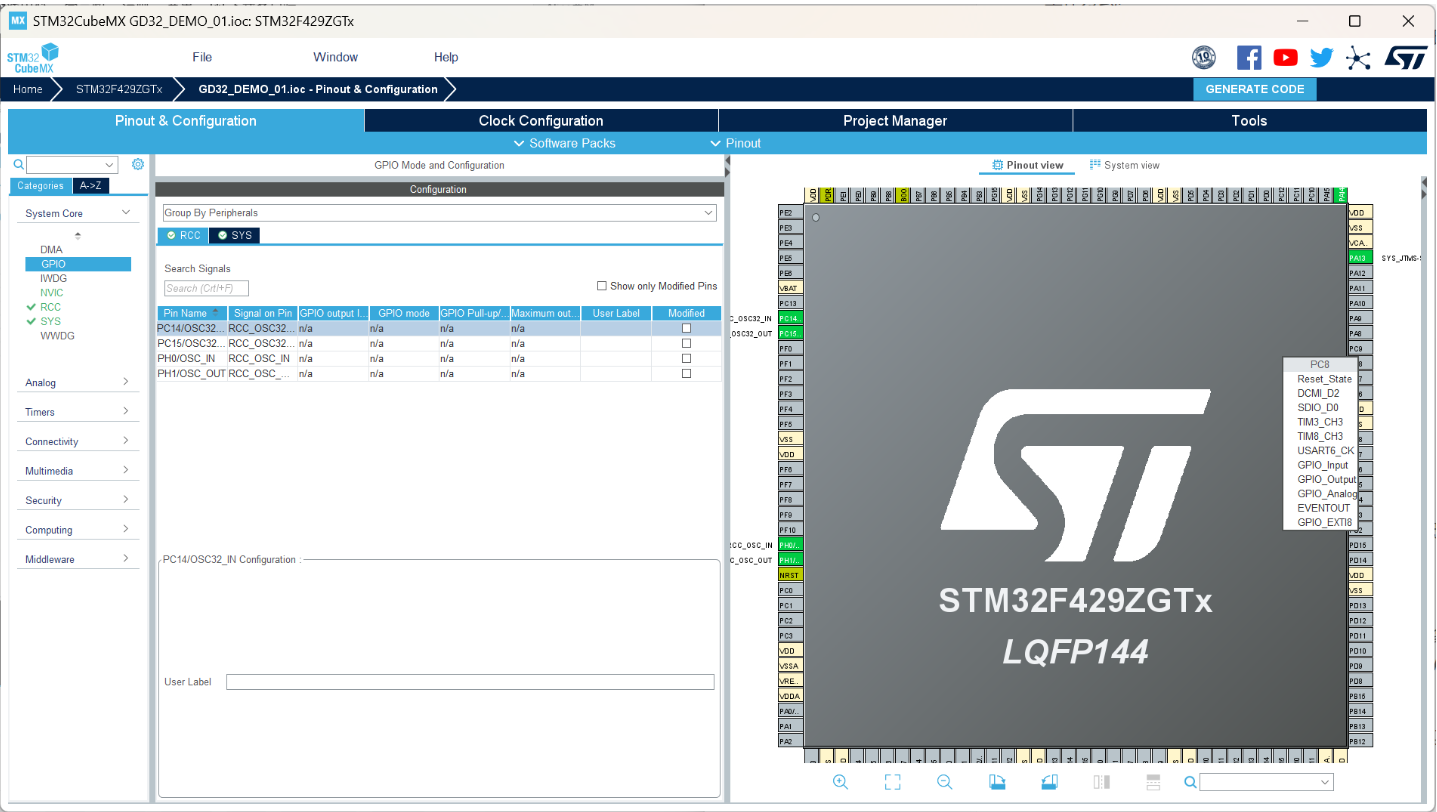Screen dimensions: 1437x812
Task: Open the category settings gear icon
Action: [138, 165]
